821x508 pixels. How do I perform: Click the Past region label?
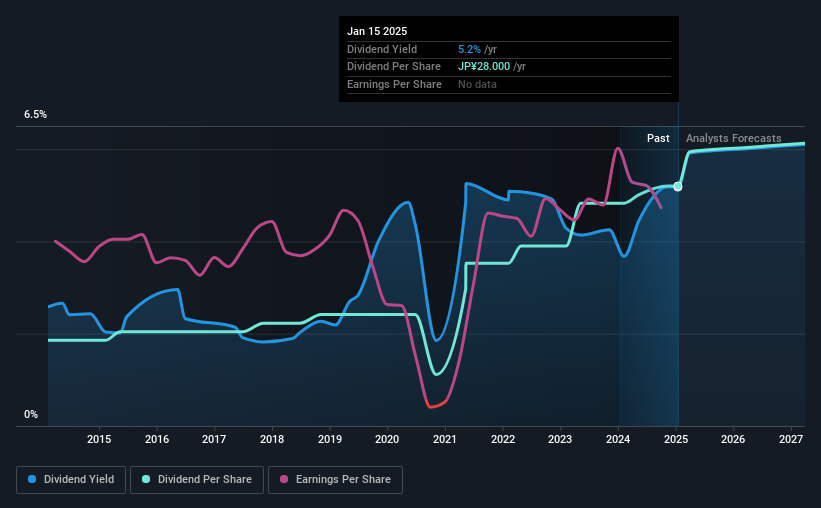click(658, 138)
